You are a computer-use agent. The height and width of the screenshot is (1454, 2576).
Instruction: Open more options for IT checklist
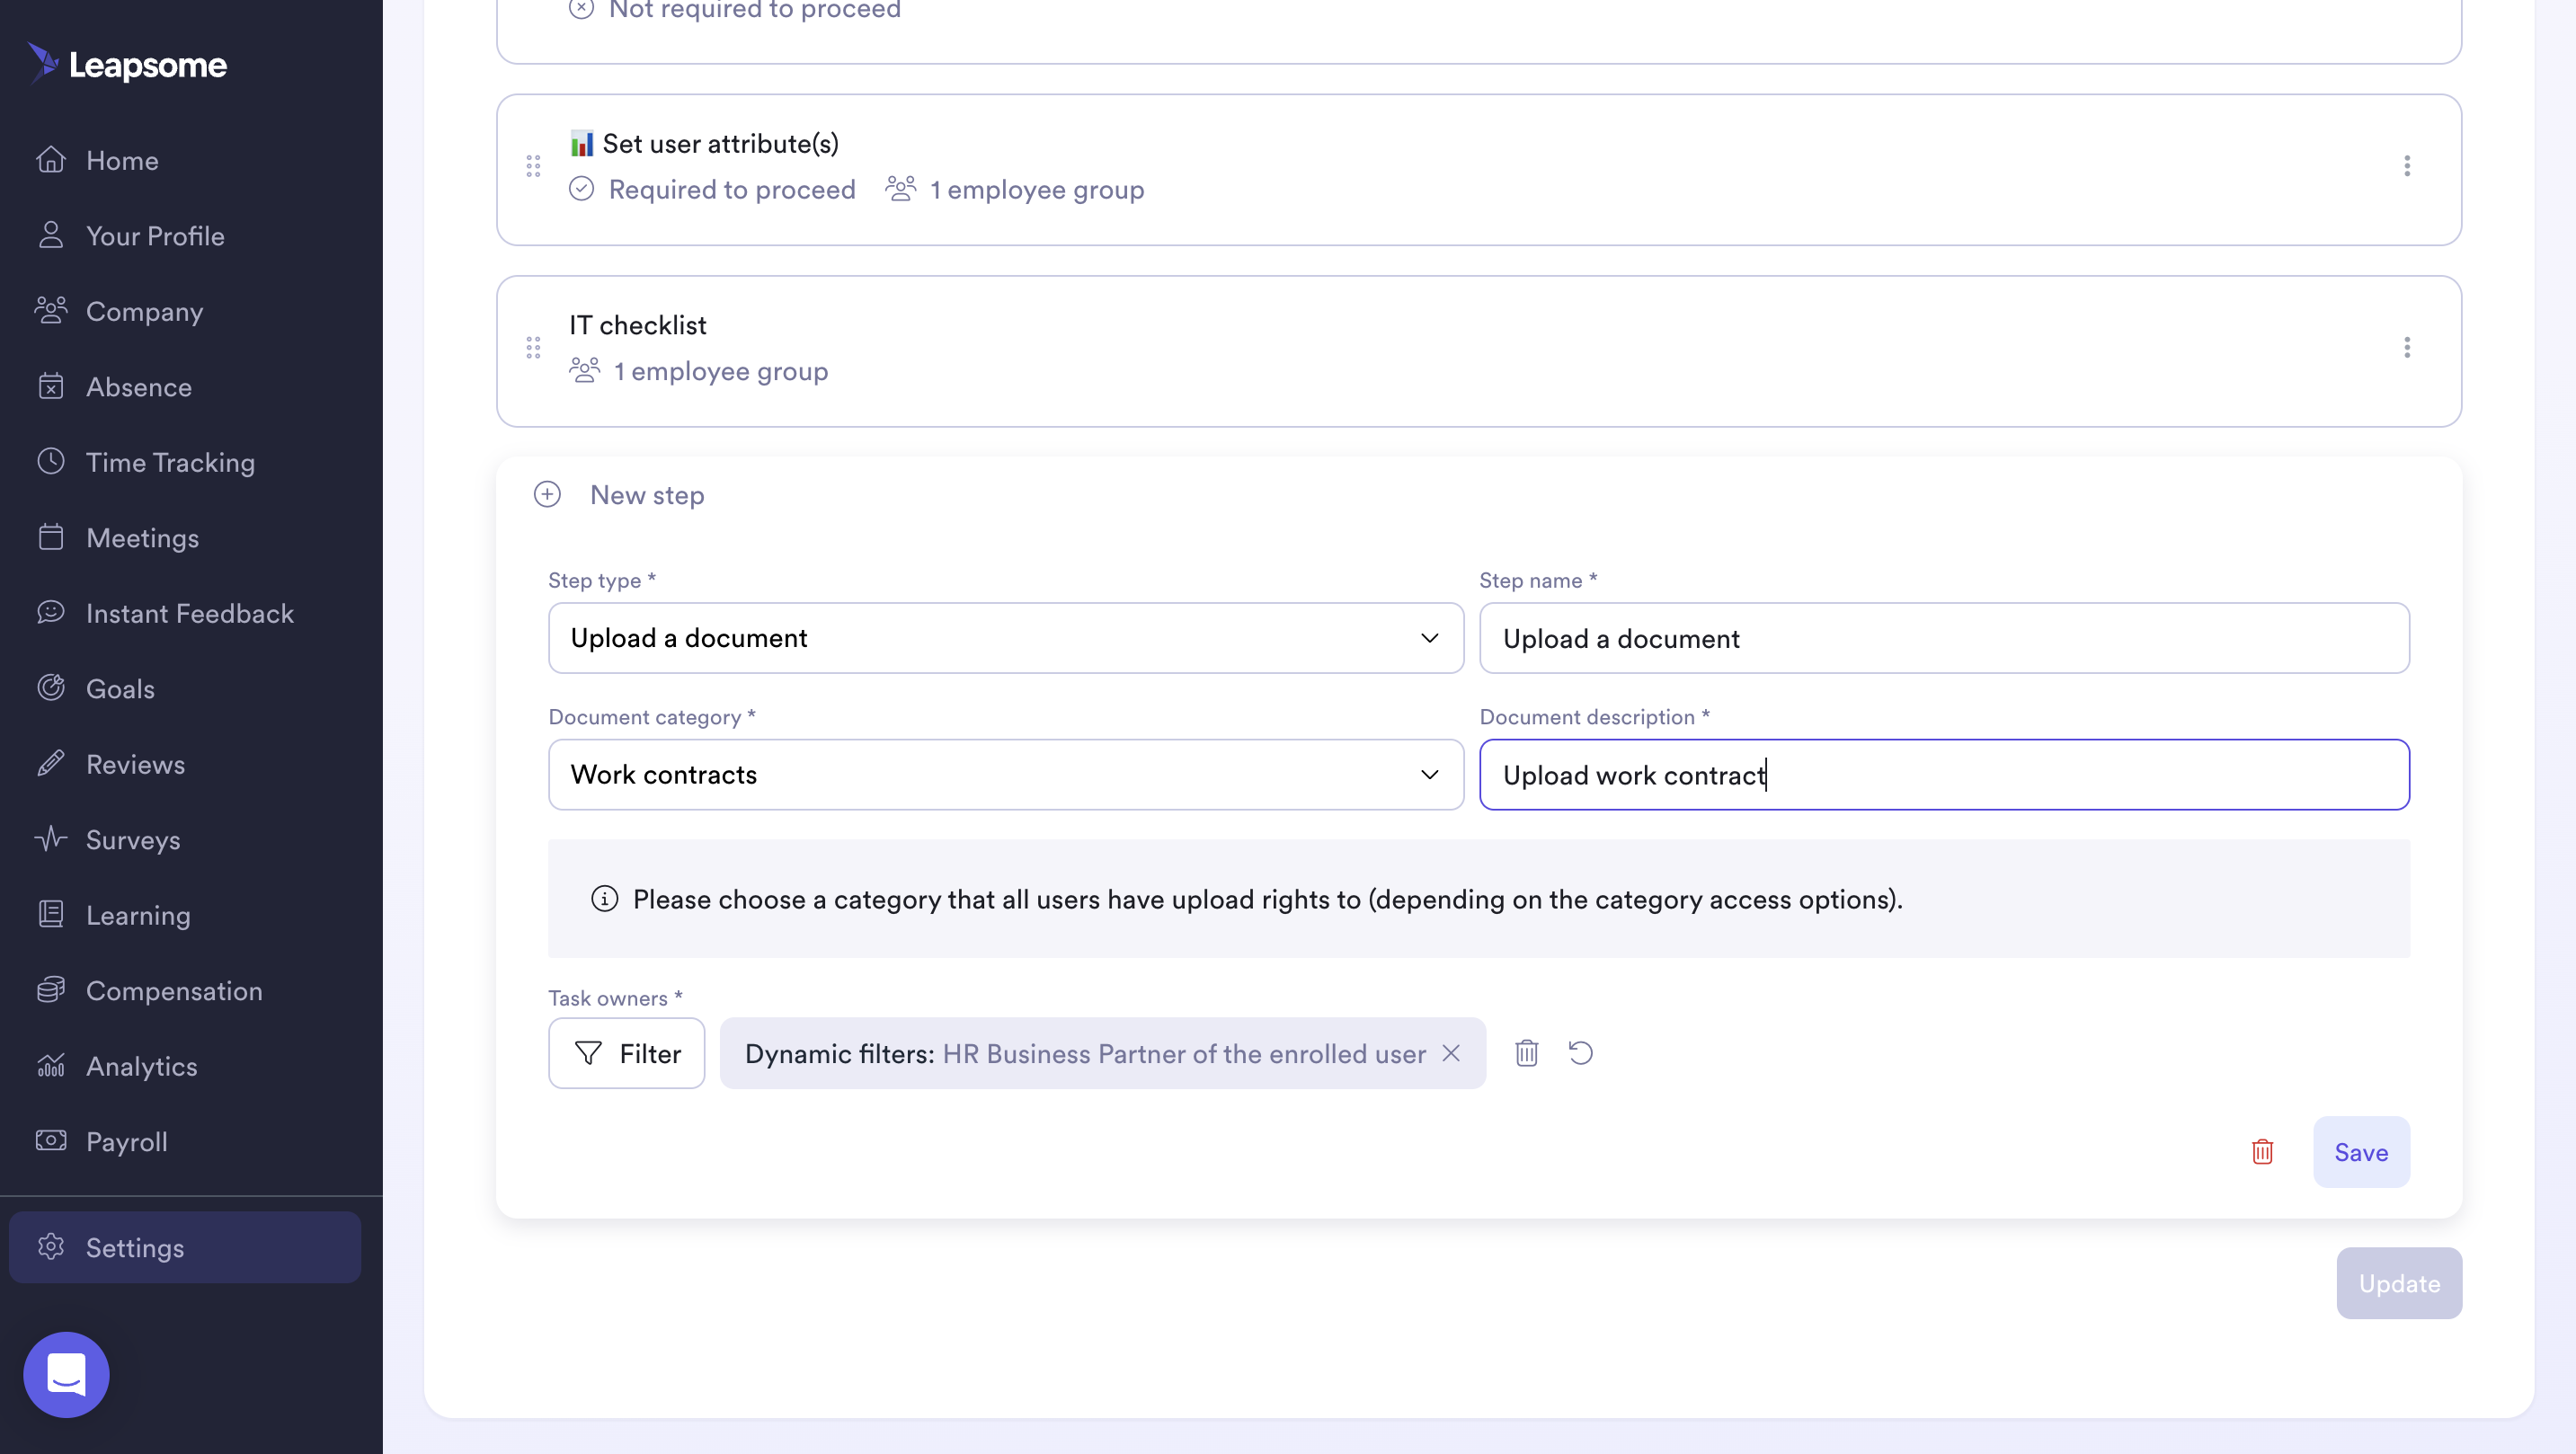(2407, 347)
